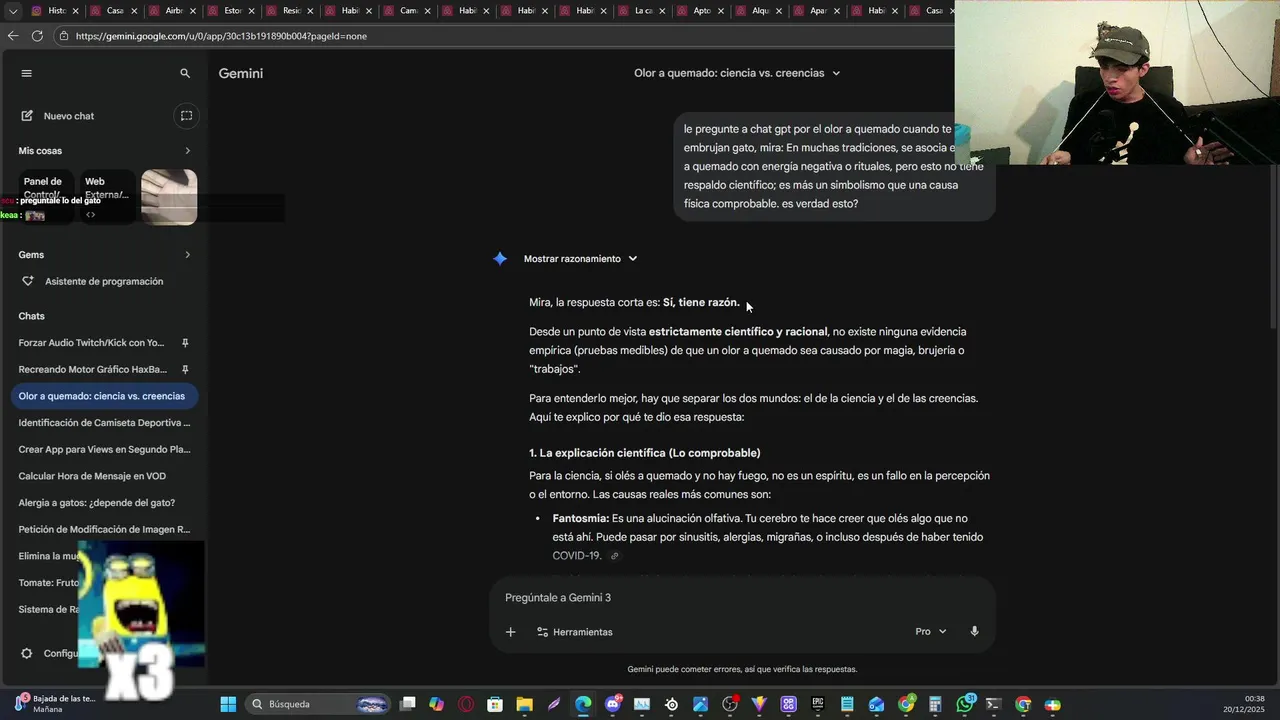Expand Mostrar razonamiento chevron
Screen dimensions: 1280x720
click(632, 259)
